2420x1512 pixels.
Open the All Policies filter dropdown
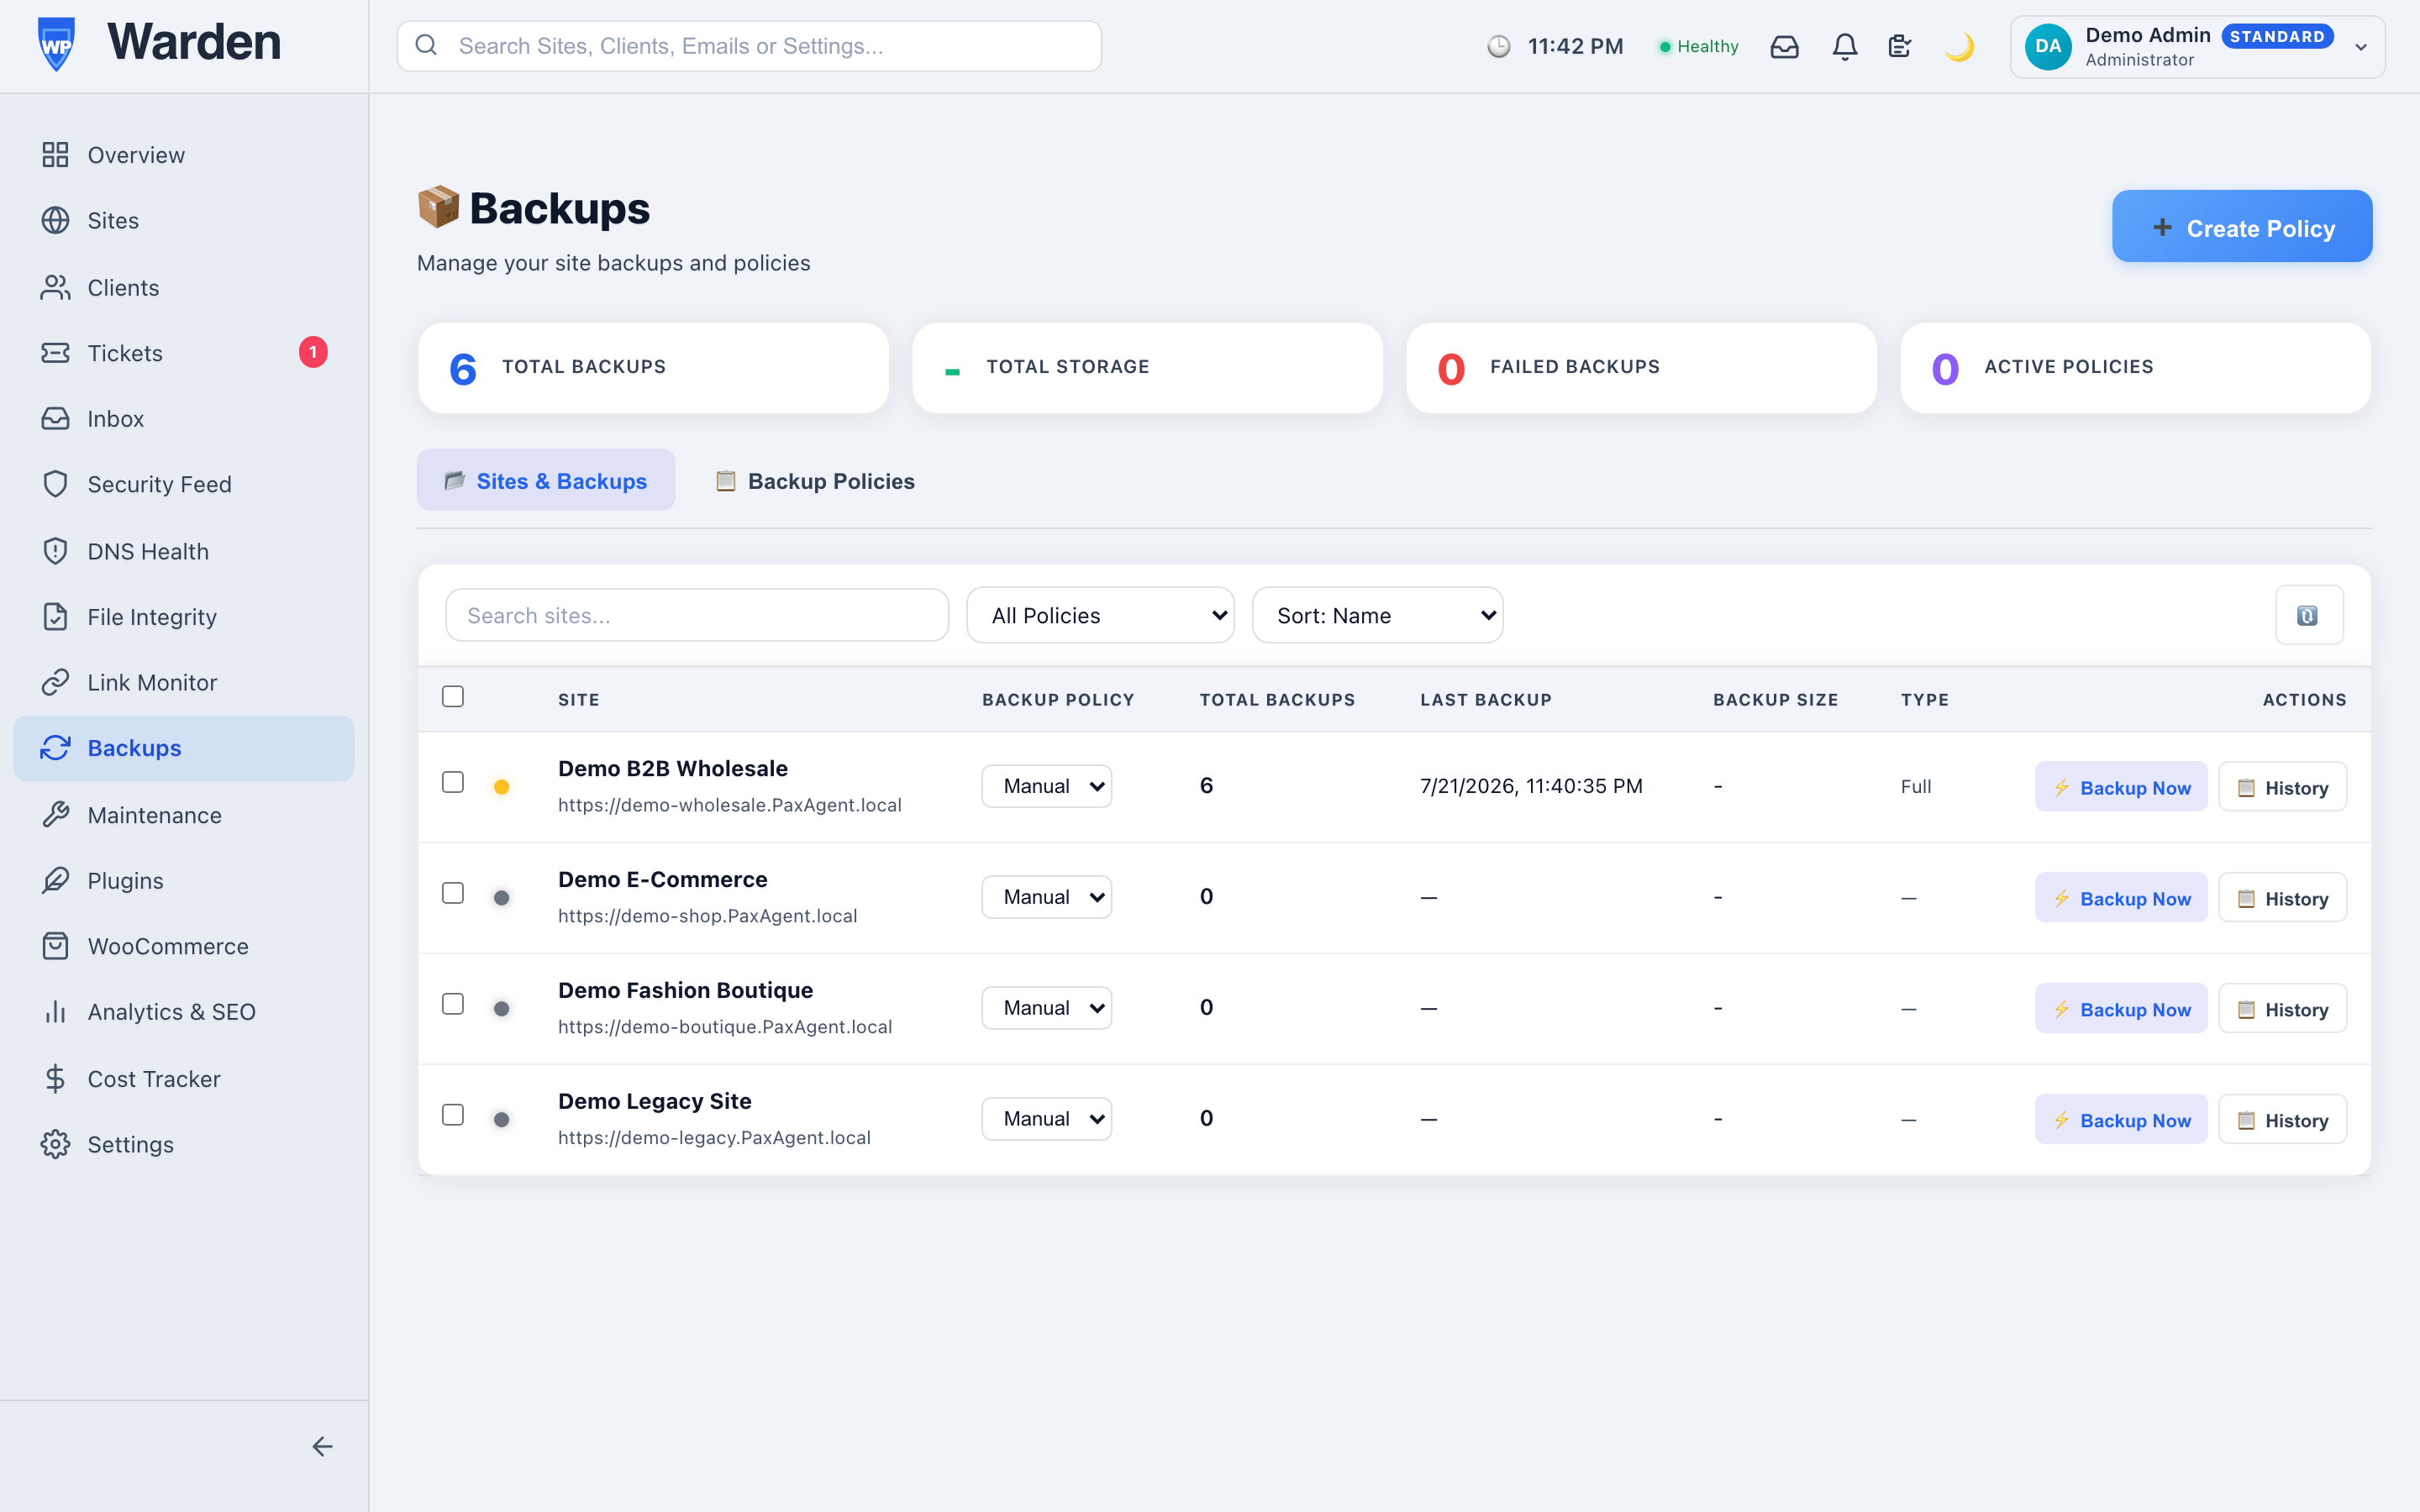pos(1100,615)
